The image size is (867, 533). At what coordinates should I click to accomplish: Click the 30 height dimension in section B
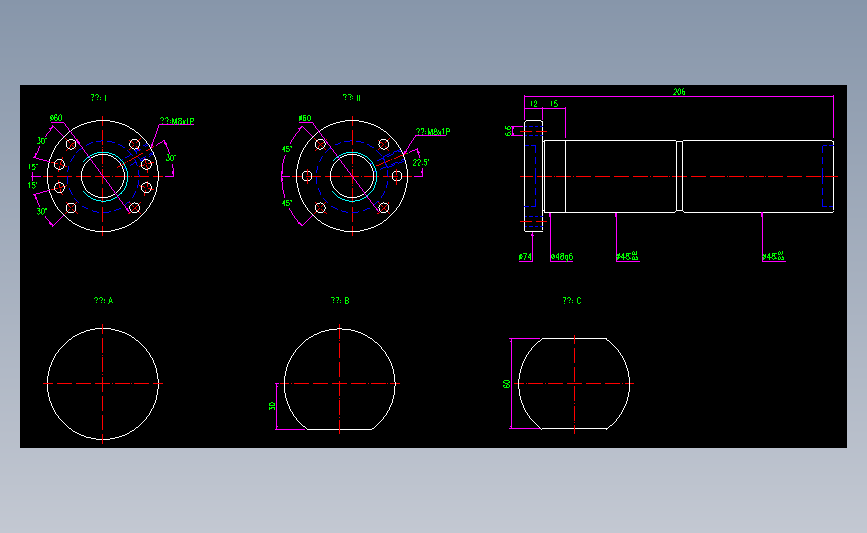point(272,406)
